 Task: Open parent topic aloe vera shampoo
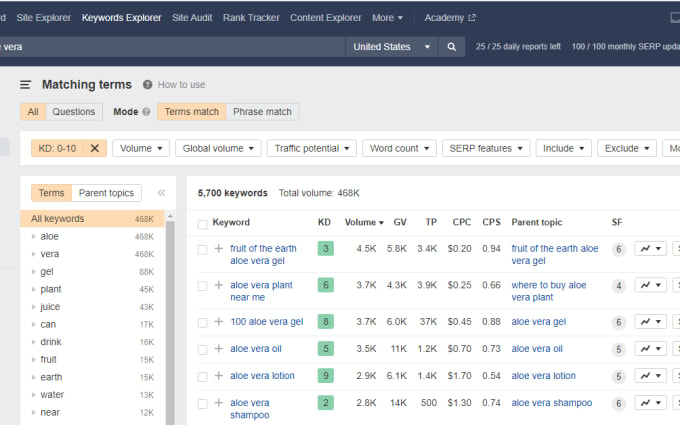(552, 403)
